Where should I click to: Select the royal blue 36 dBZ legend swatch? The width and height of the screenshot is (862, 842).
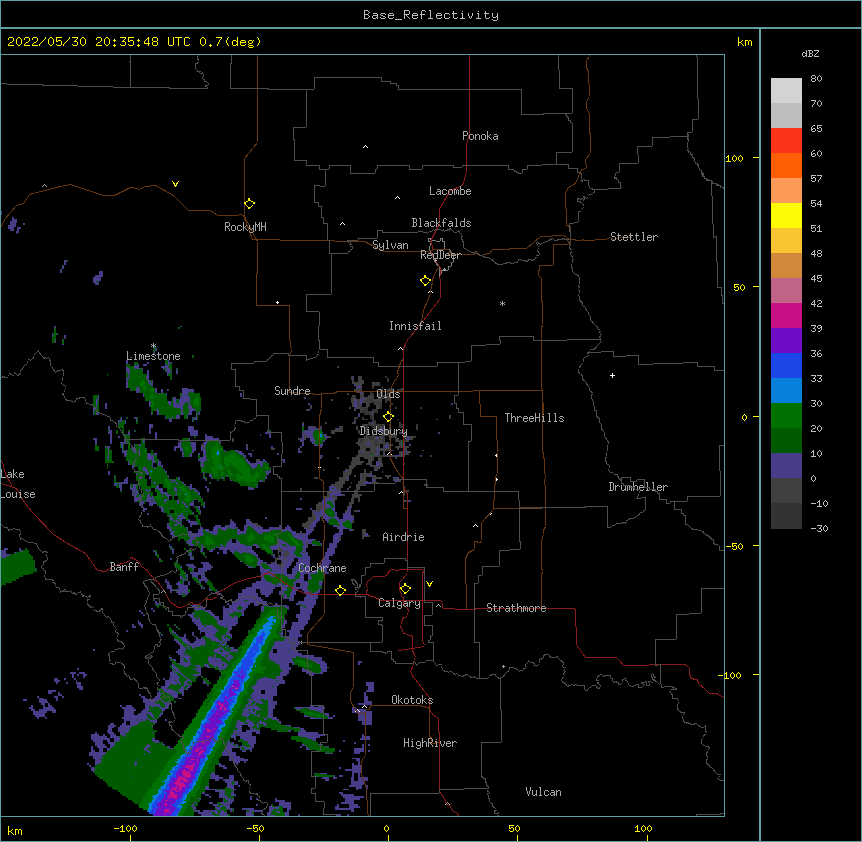click(x=786, y=365)
